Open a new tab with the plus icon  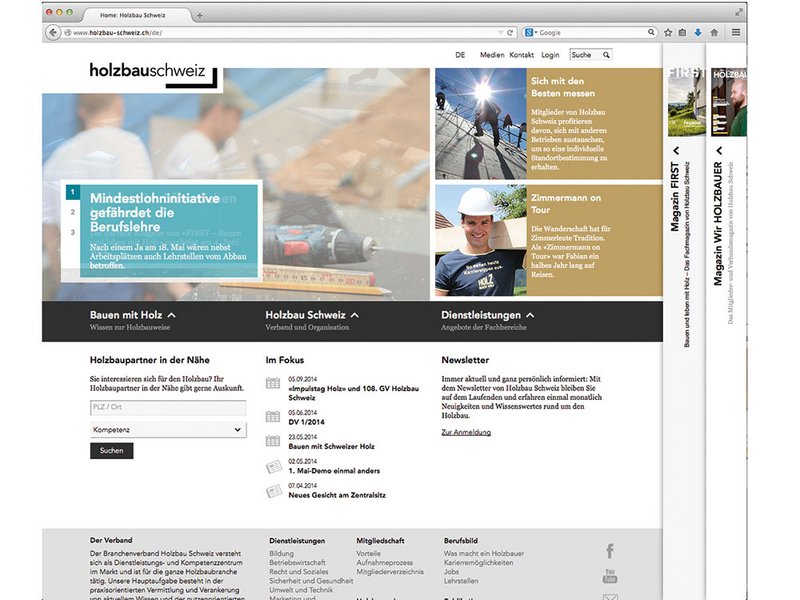[199, 15]
